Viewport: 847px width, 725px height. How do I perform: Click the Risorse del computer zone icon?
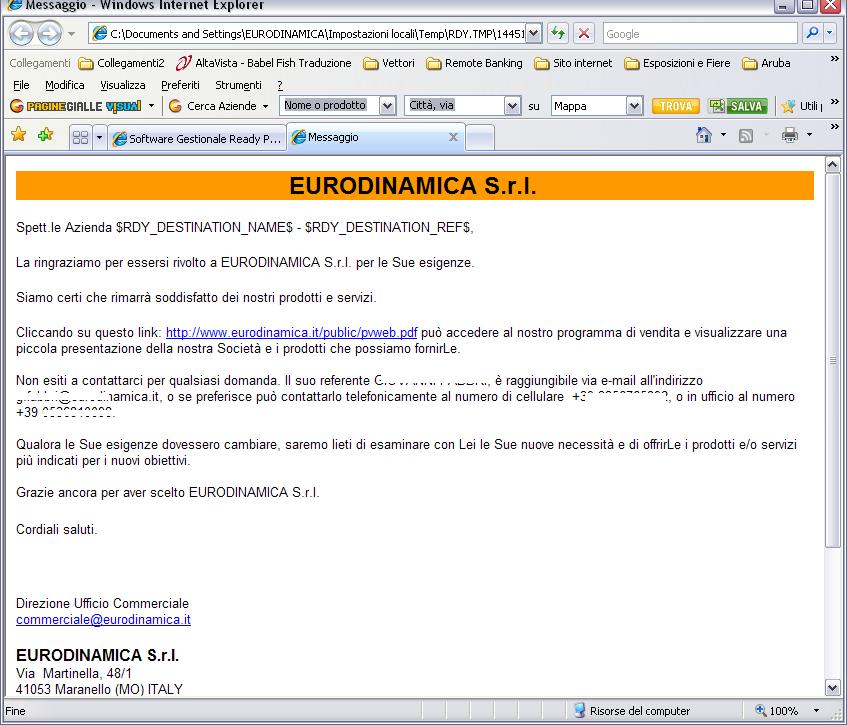pos(579,710)
